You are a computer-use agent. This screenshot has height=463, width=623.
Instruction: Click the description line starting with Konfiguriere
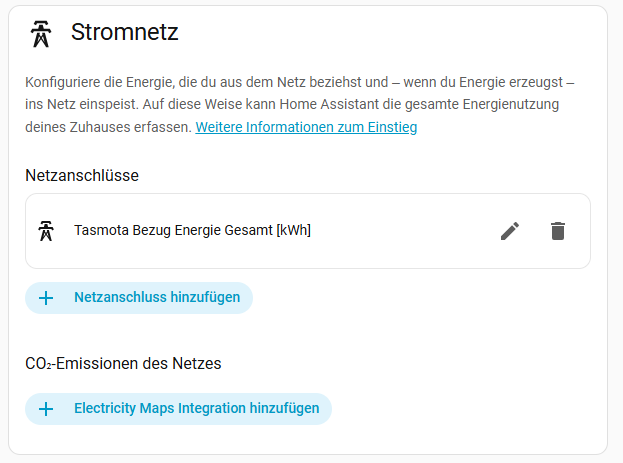pyautogui.click(x=300, y=82)
